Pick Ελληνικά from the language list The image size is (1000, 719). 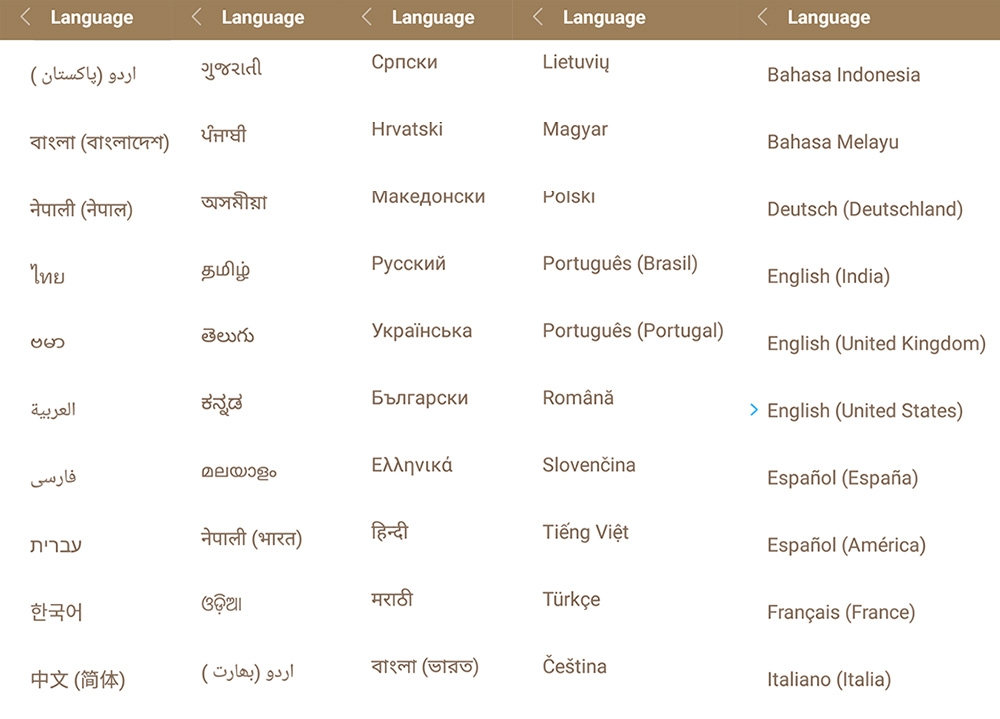pyautogui.click(x=411, y=465)
